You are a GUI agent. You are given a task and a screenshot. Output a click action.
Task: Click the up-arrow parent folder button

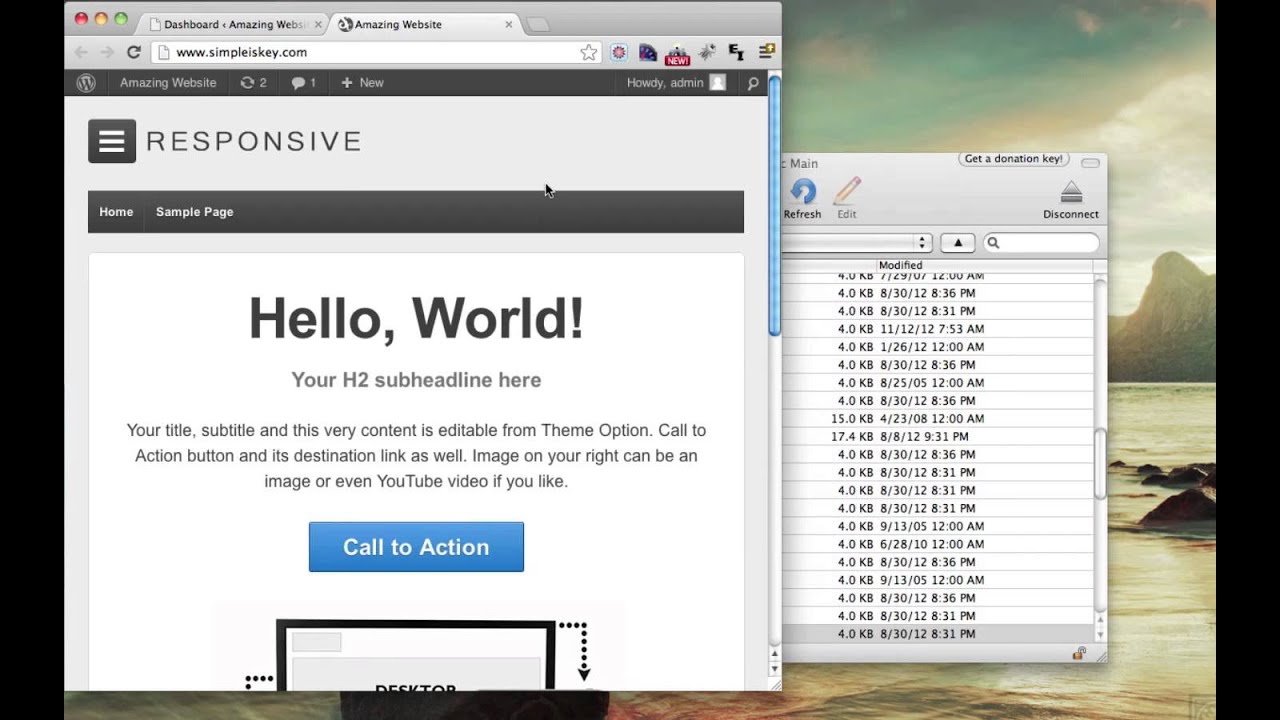click(x=958, y=243)
